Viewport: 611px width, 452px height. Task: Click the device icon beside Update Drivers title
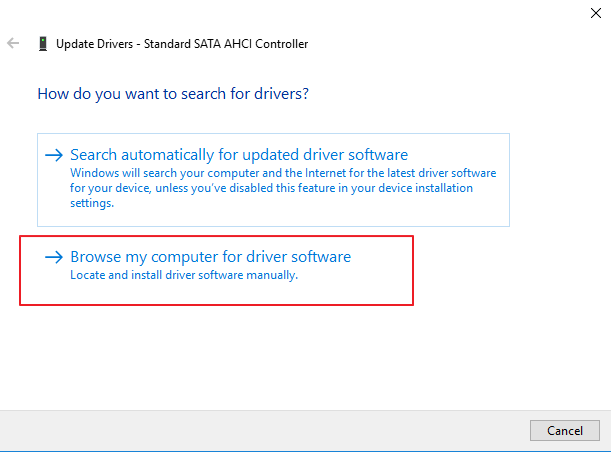click(x=42, y=44)
